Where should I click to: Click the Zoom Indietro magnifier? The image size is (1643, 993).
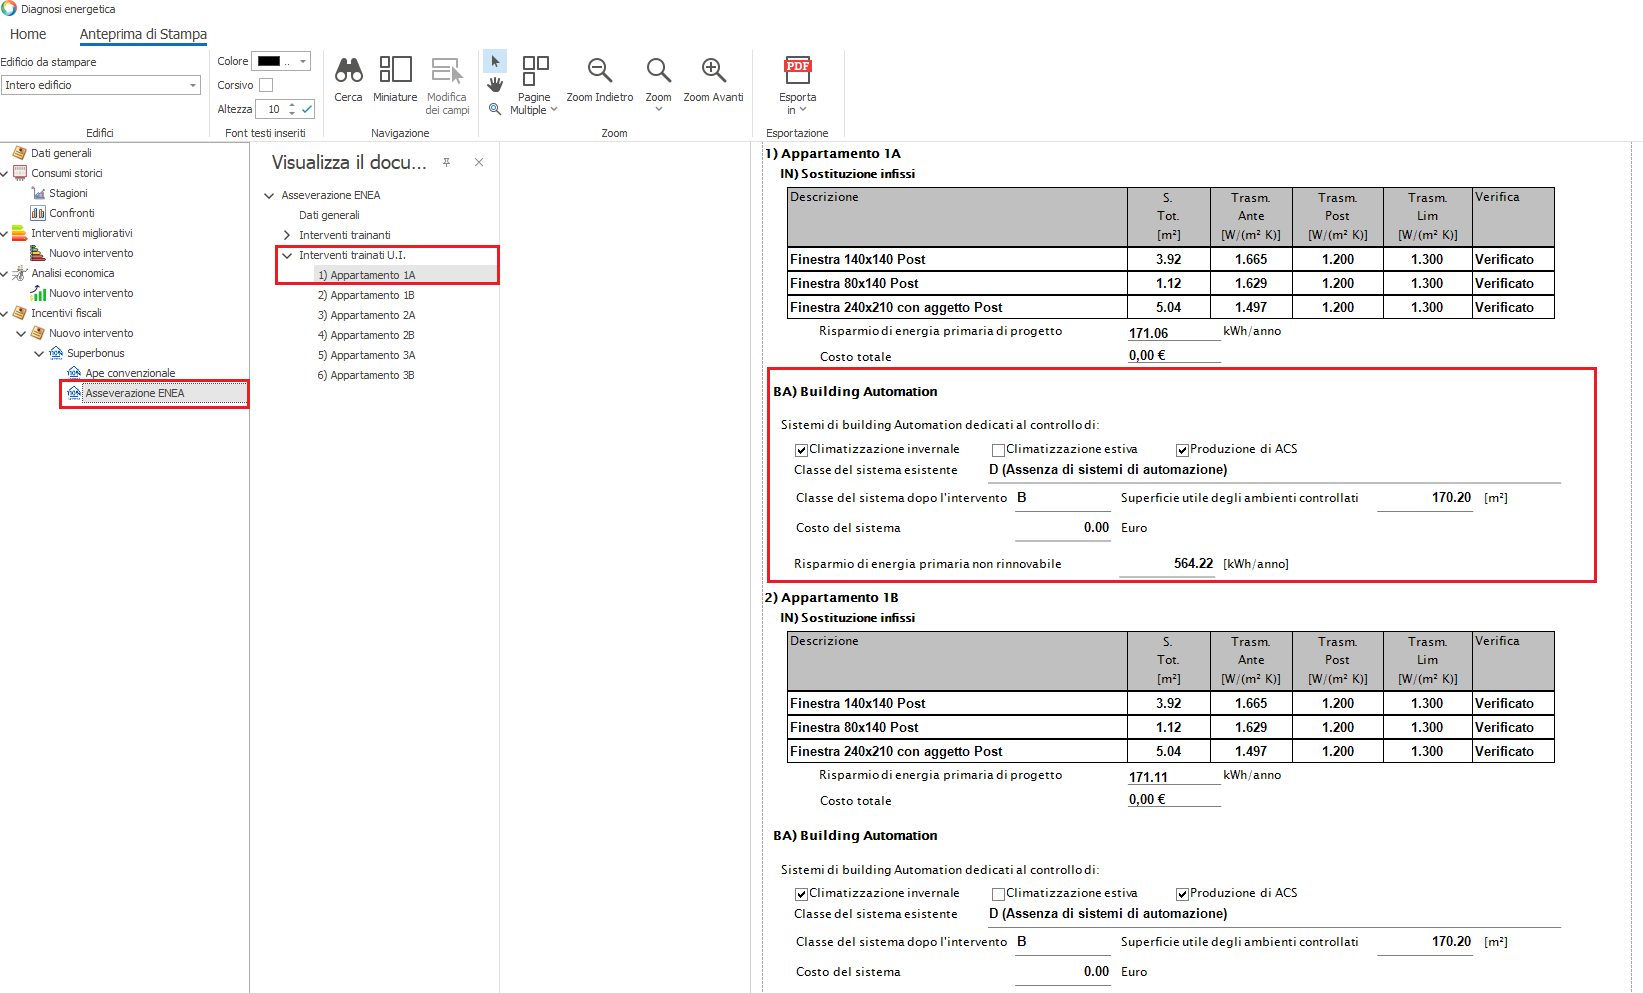click(x=599, y=71)
